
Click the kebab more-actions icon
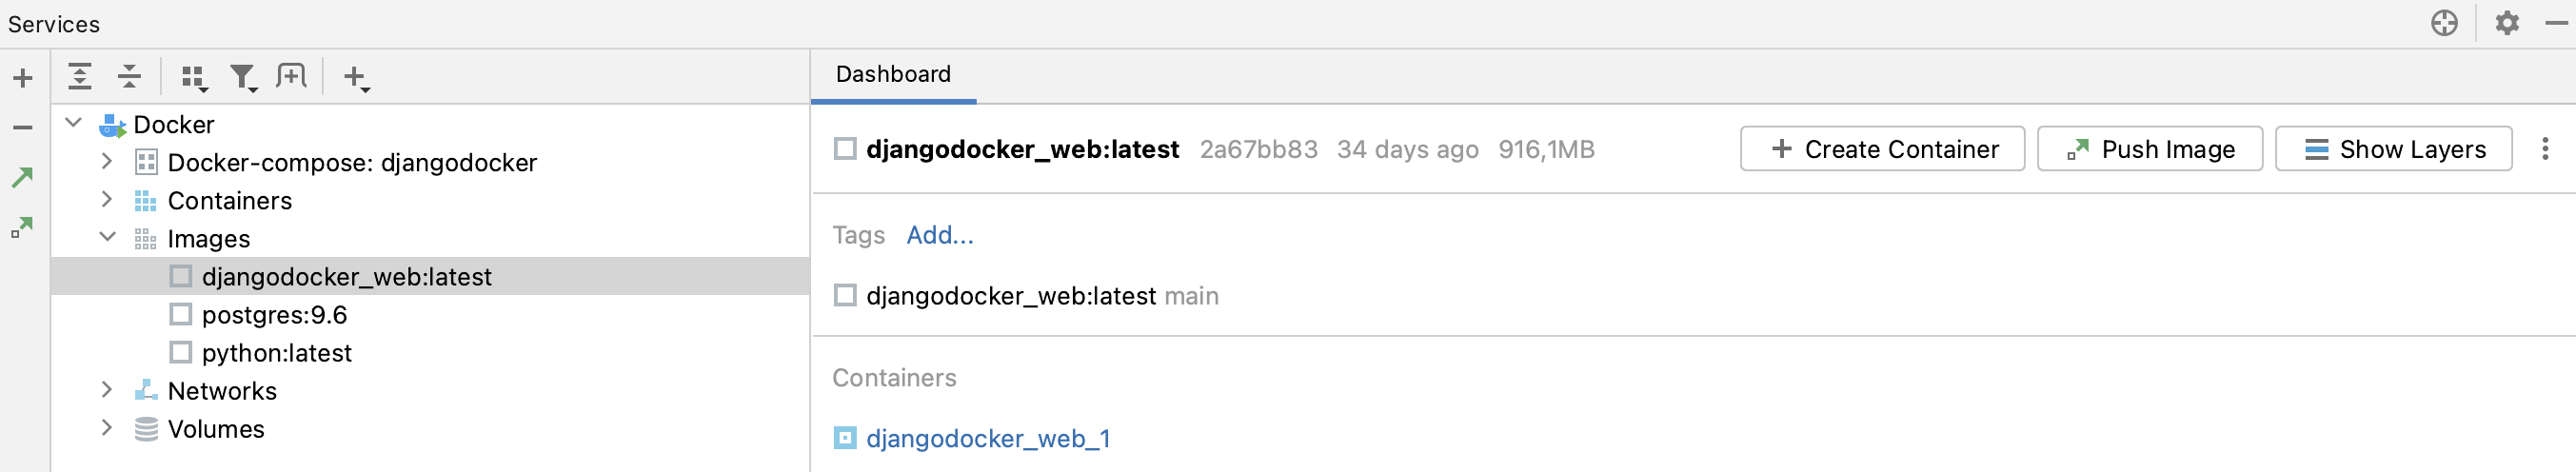[x=2545, y=149]
